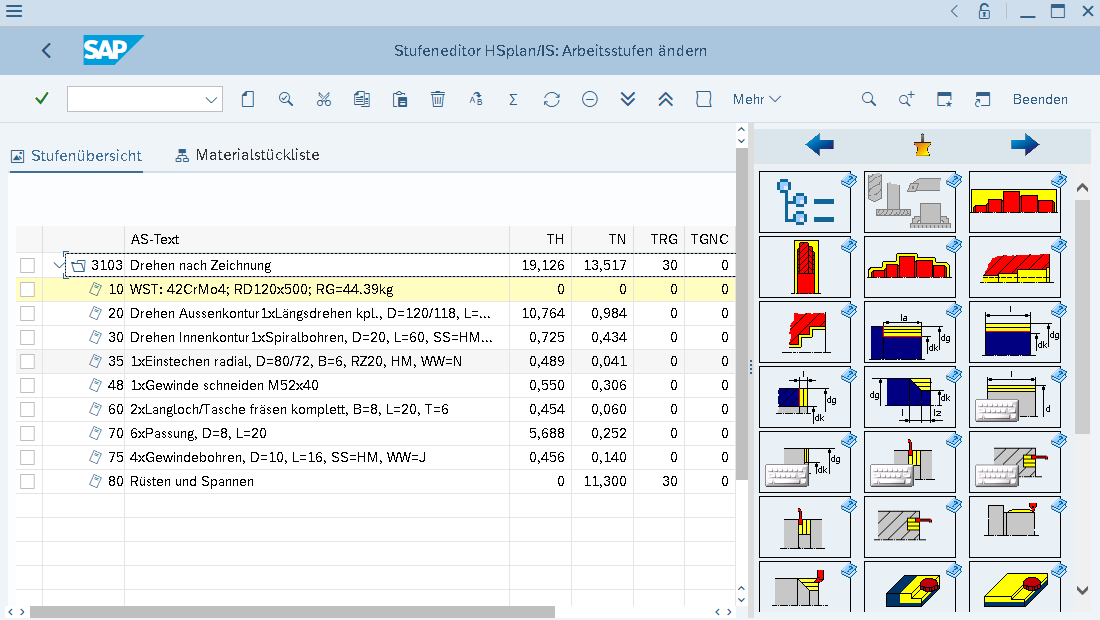Image resolution: width=1100 pixels, height=620 pixels.
Task: Select the tree structure picture tile
Action: [x=805, y=202]
